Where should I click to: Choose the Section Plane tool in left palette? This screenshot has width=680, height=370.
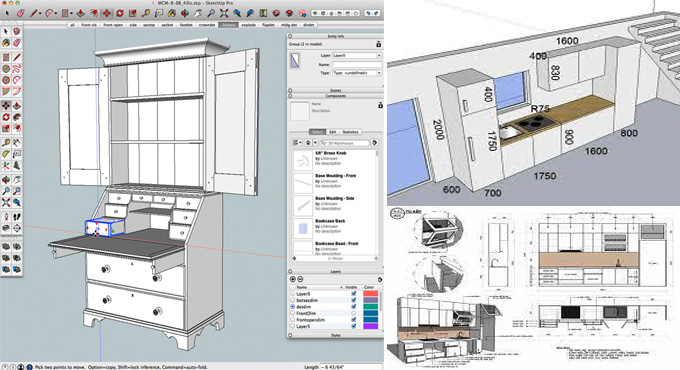16,227
